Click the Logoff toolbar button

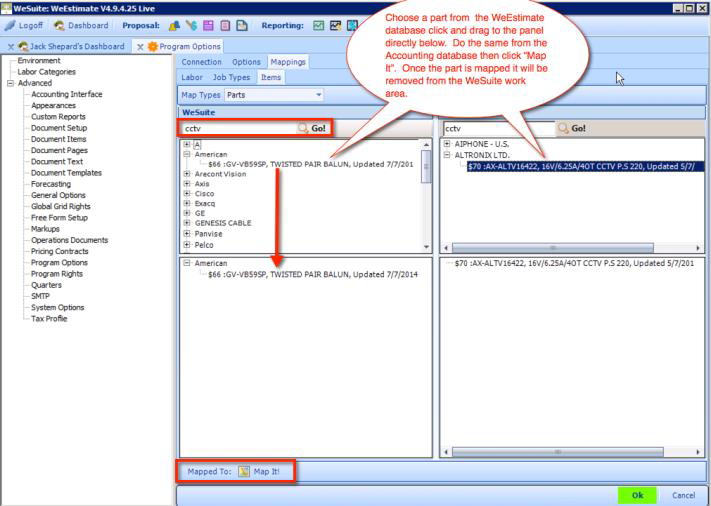(24, 26)
